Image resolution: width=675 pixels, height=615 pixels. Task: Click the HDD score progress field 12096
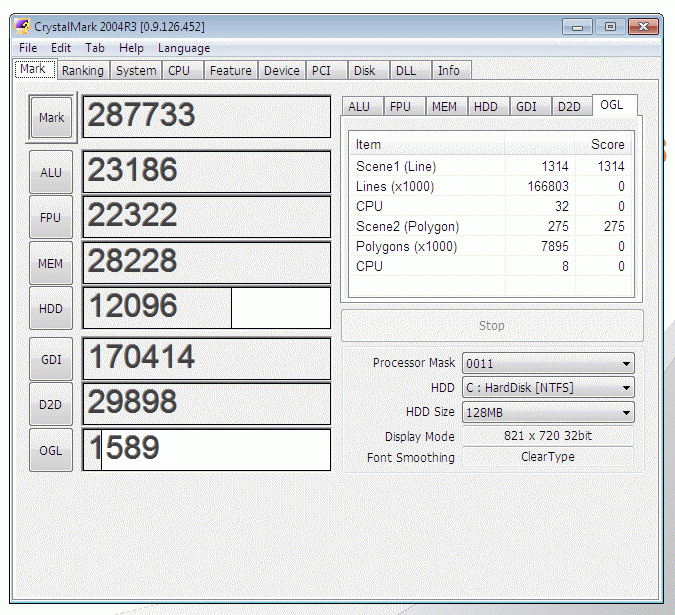(x=207, y=308)
